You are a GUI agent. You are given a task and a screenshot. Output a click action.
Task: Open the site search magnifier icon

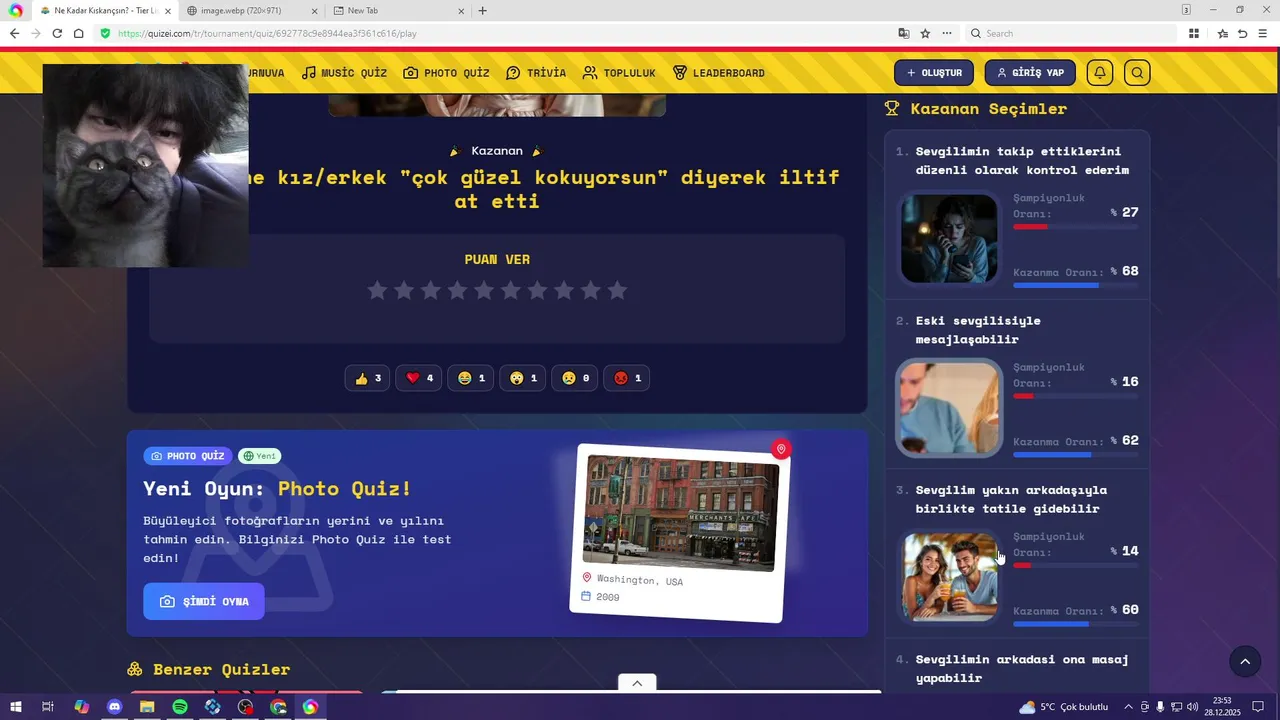point(1137,73)
